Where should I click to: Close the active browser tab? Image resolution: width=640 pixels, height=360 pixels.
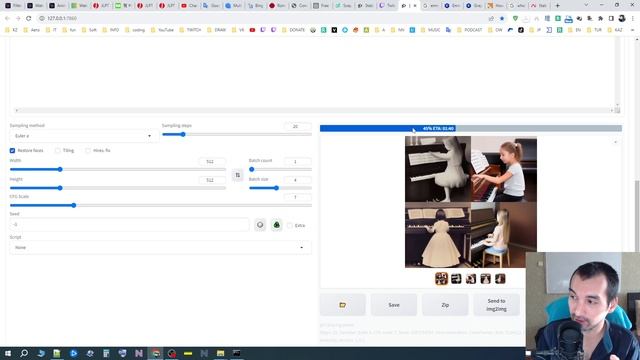coord(415,6)
